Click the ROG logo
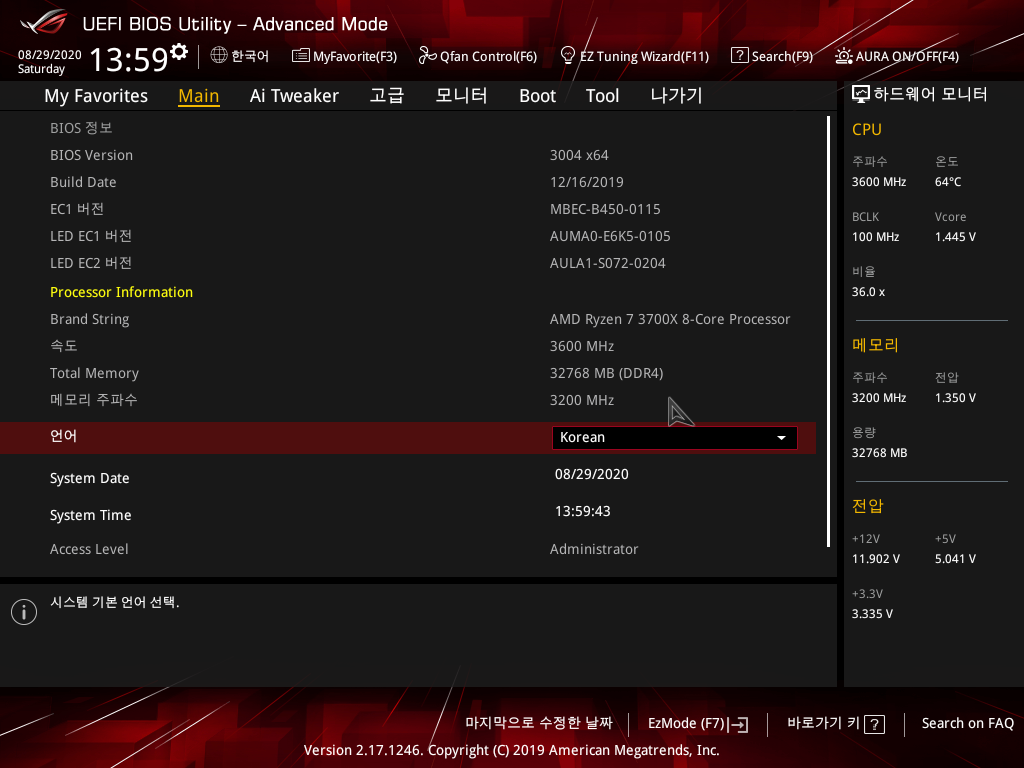This screenshot has width=1024, height=768. tap(44, 22)
